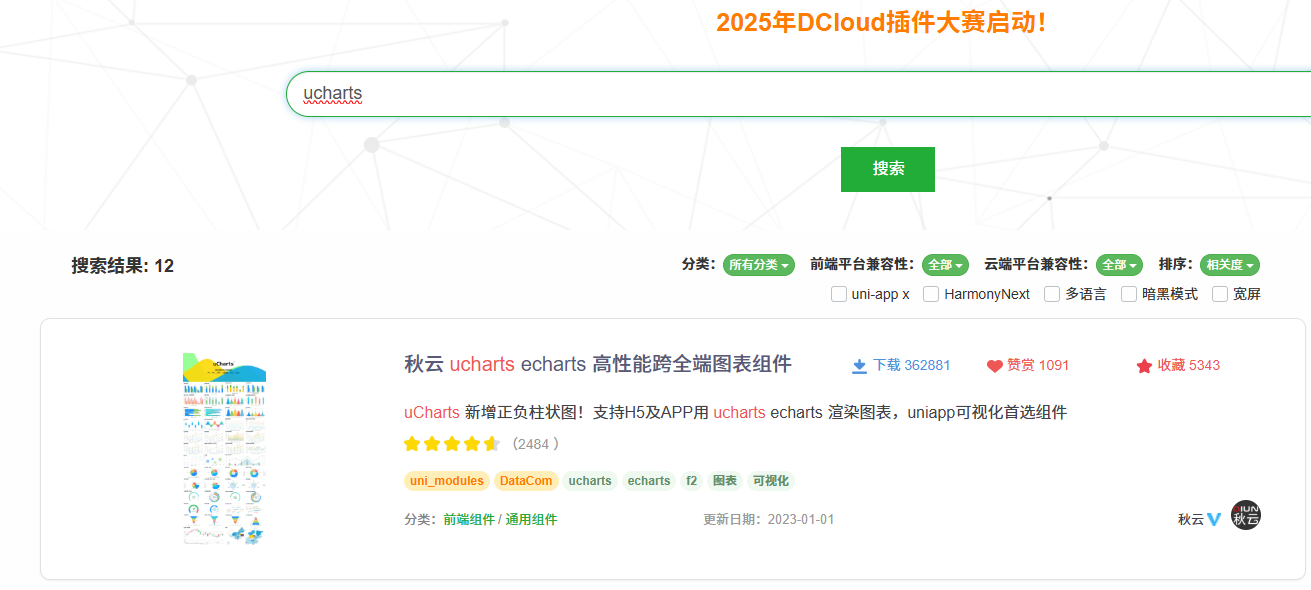The width and height of the screenshot is (1311, 590).
Task: Check the 多语言 filter box
Action: (x=1052, y=294)
